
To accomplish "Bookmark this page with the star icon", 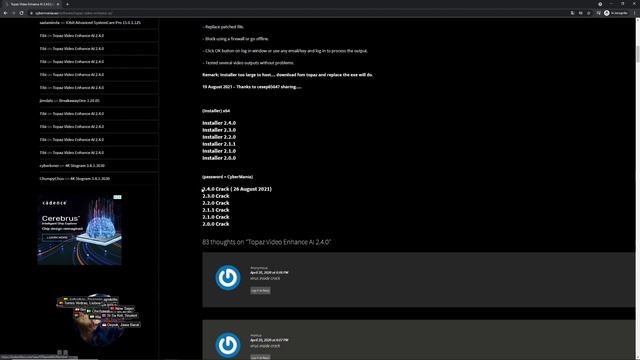I will coord(589,13).
